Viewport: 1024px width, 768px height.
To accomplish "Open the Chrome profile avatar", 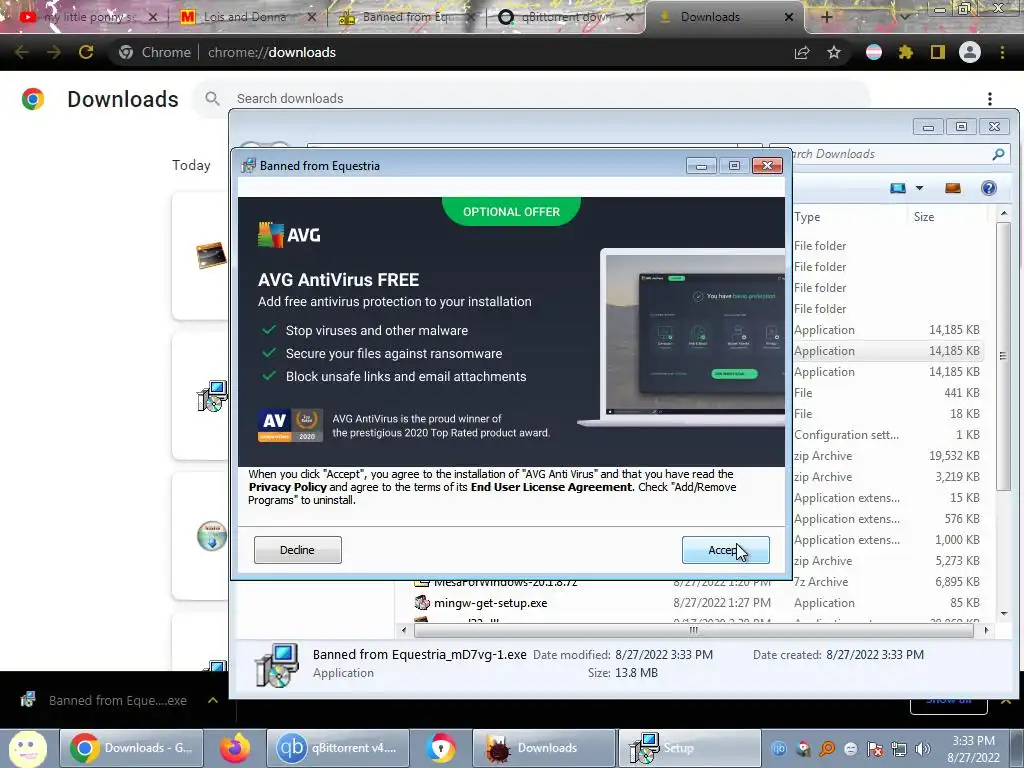I will click(970, 52).
